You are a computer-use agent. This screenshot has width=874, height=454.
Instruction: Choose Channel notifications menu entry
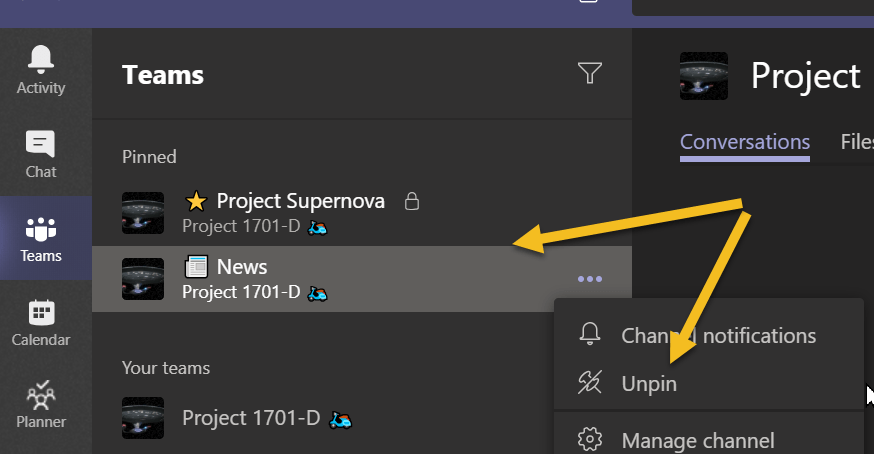[718, 336]
